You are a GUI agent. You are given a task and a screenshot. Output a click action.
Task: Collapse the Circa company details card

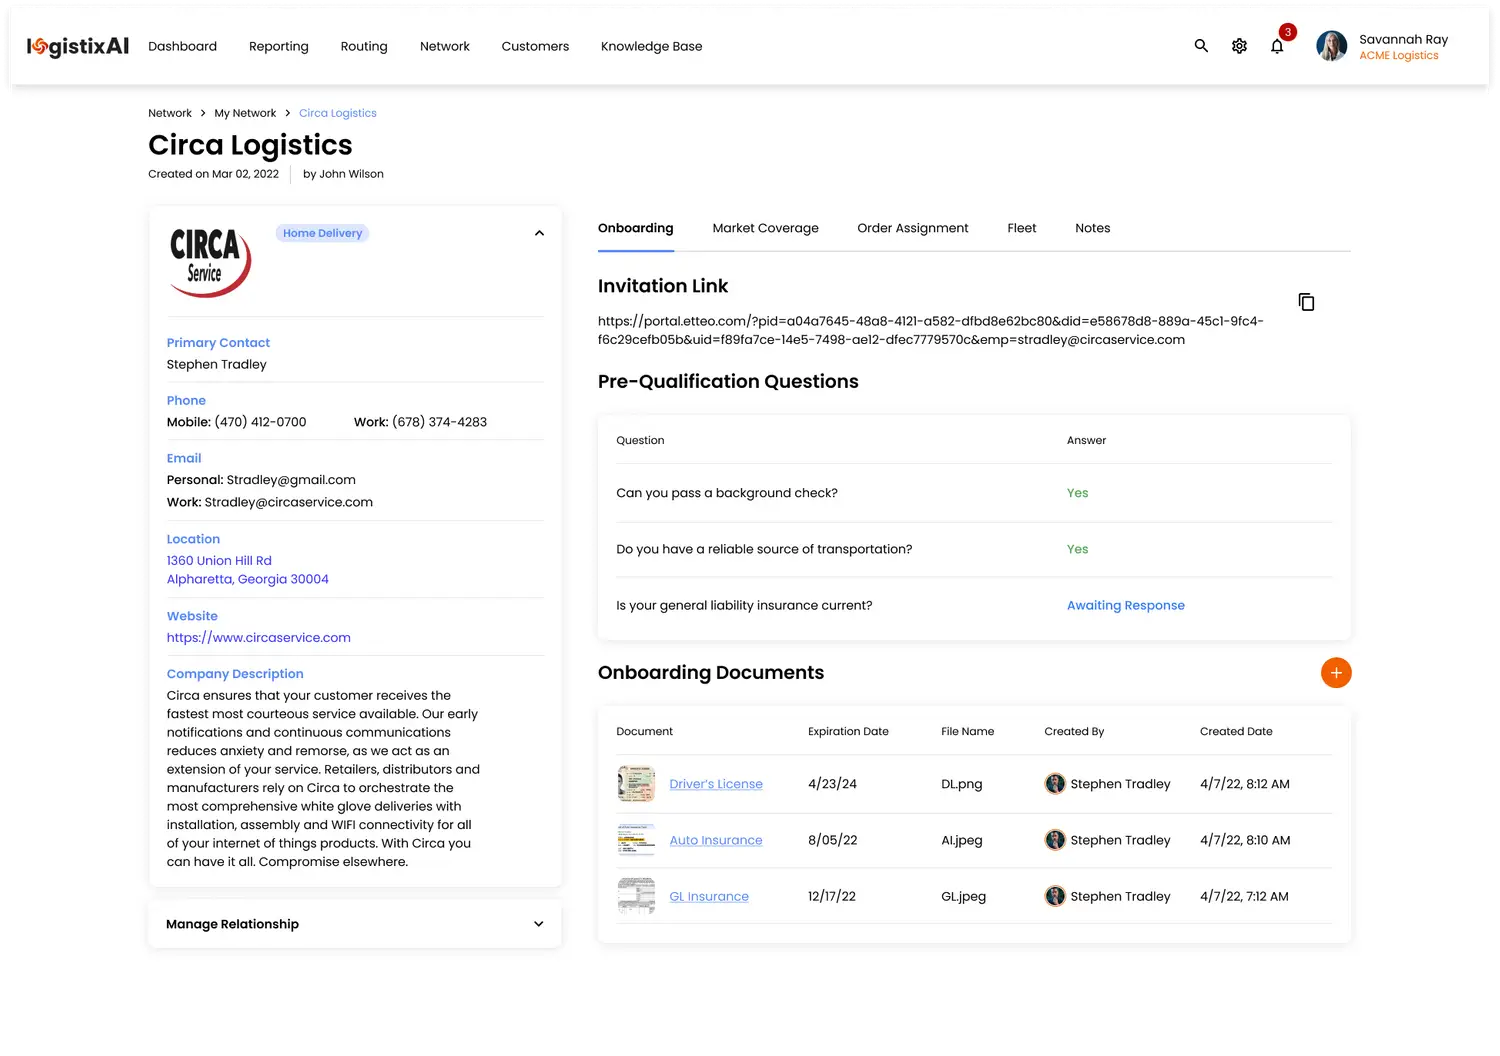point(539,233)
